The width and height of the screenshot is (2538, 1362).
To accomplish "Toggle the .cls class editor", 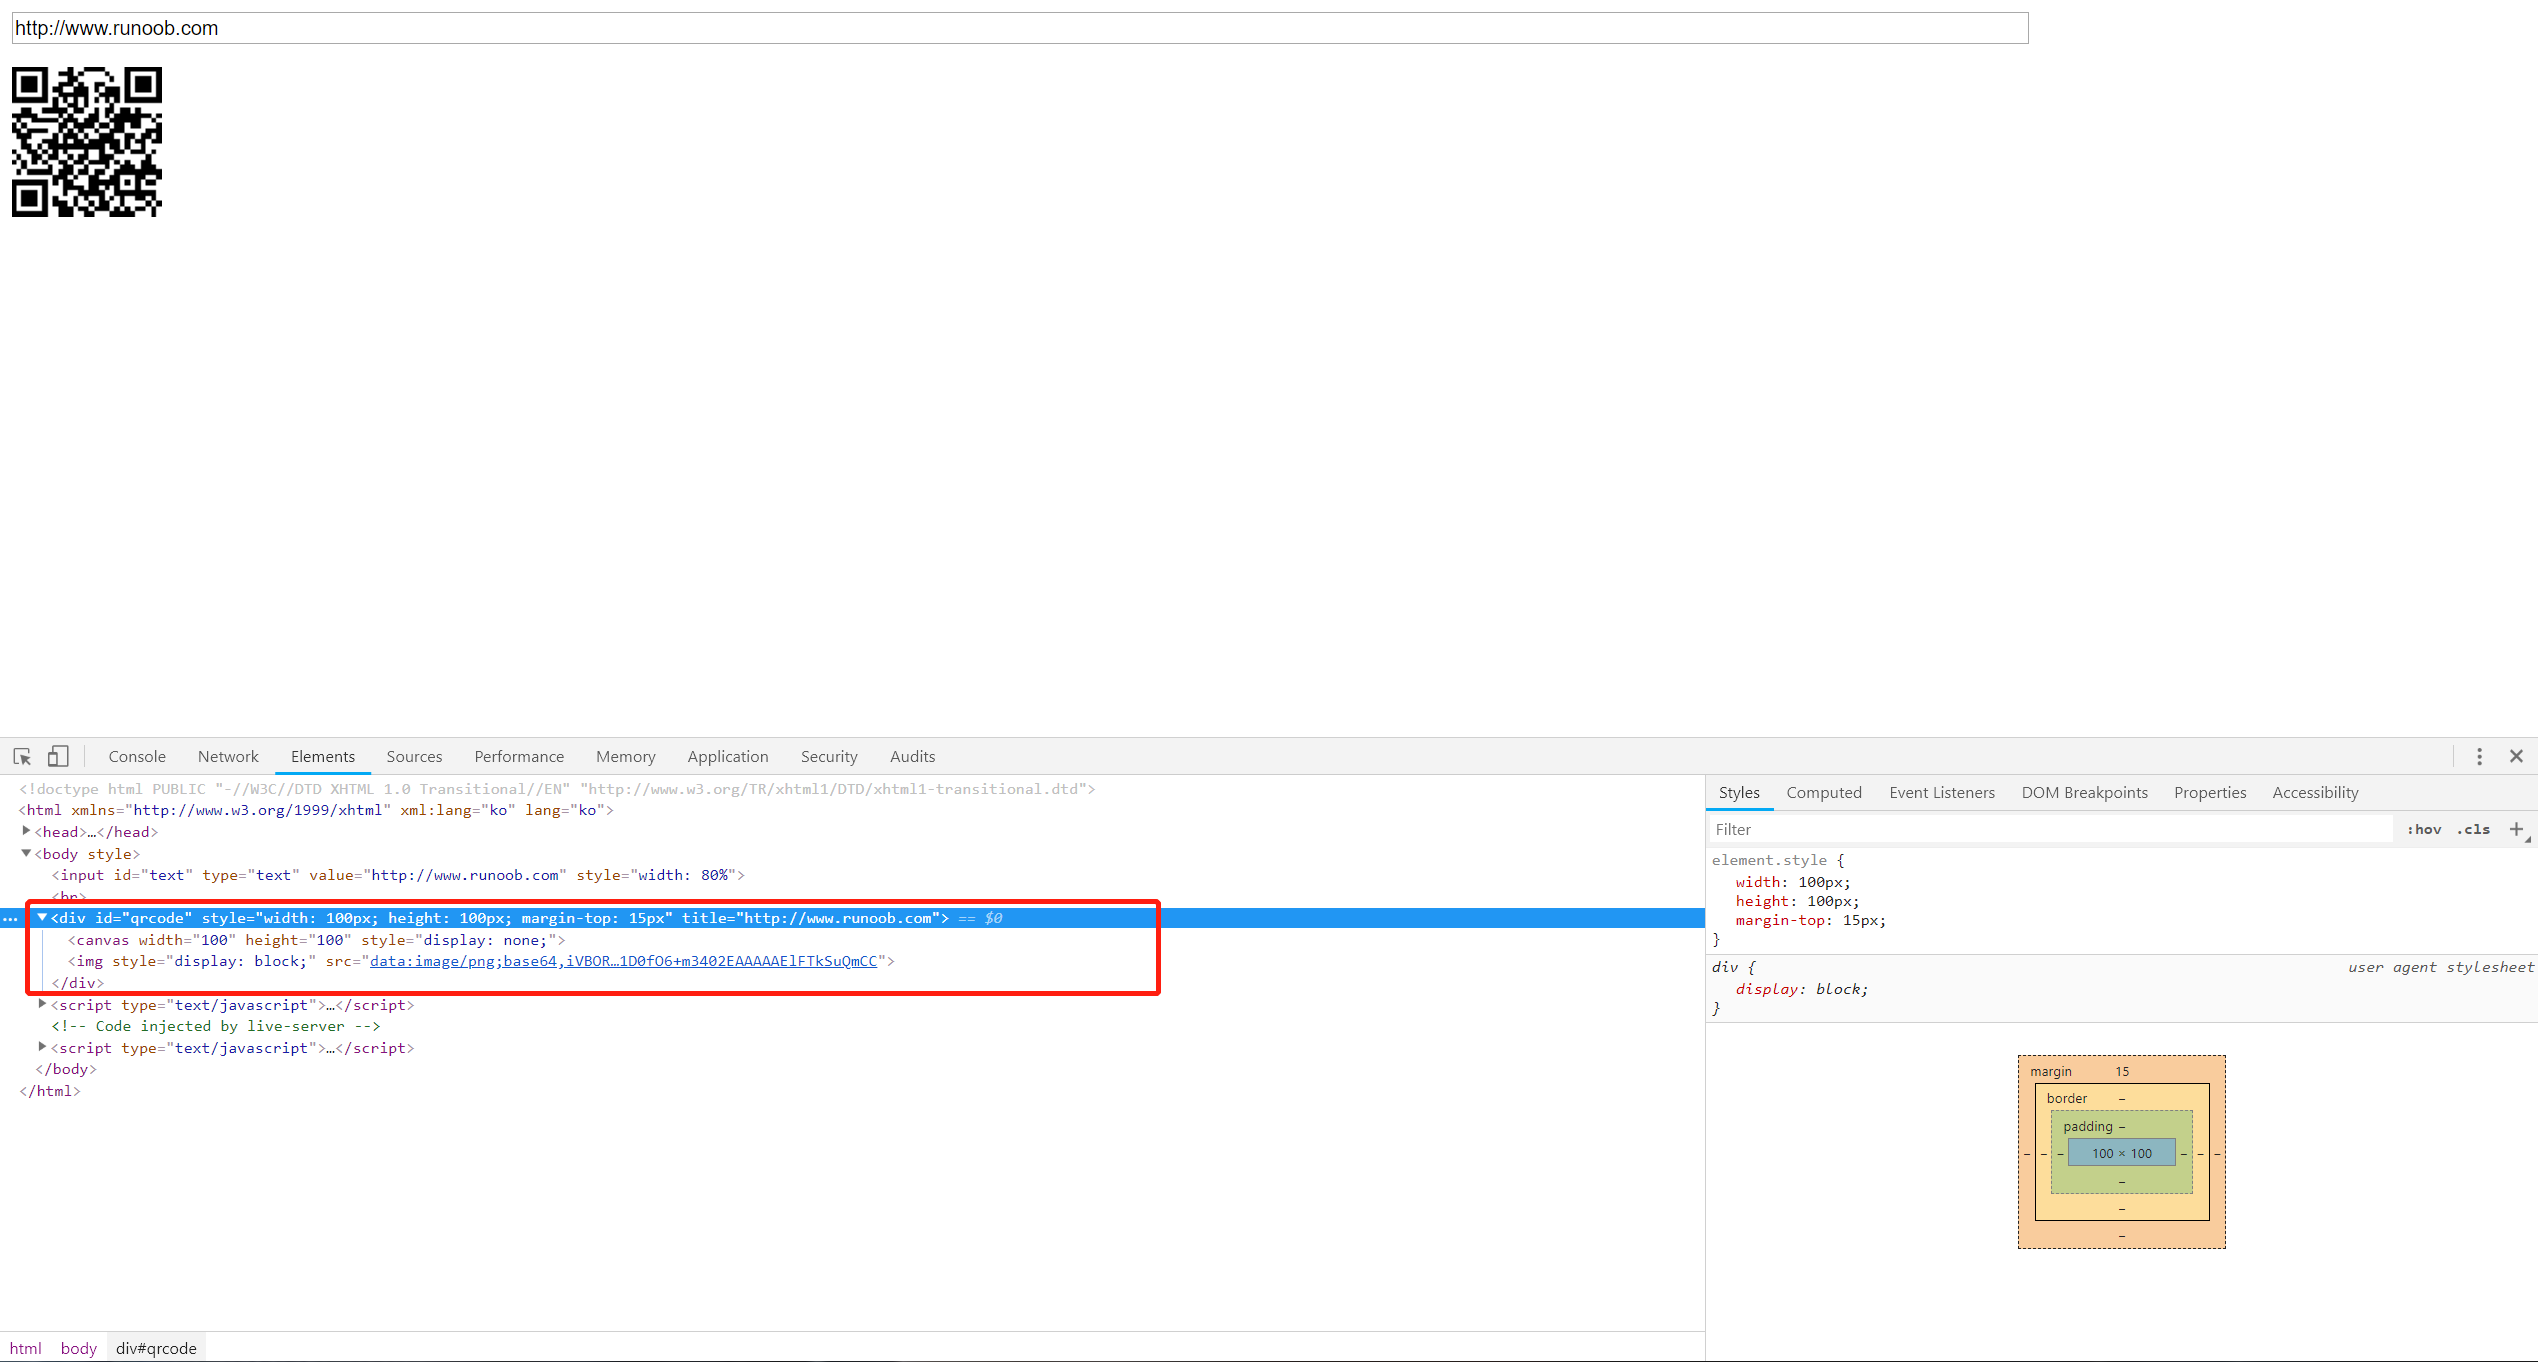I will pos(2472,829).
